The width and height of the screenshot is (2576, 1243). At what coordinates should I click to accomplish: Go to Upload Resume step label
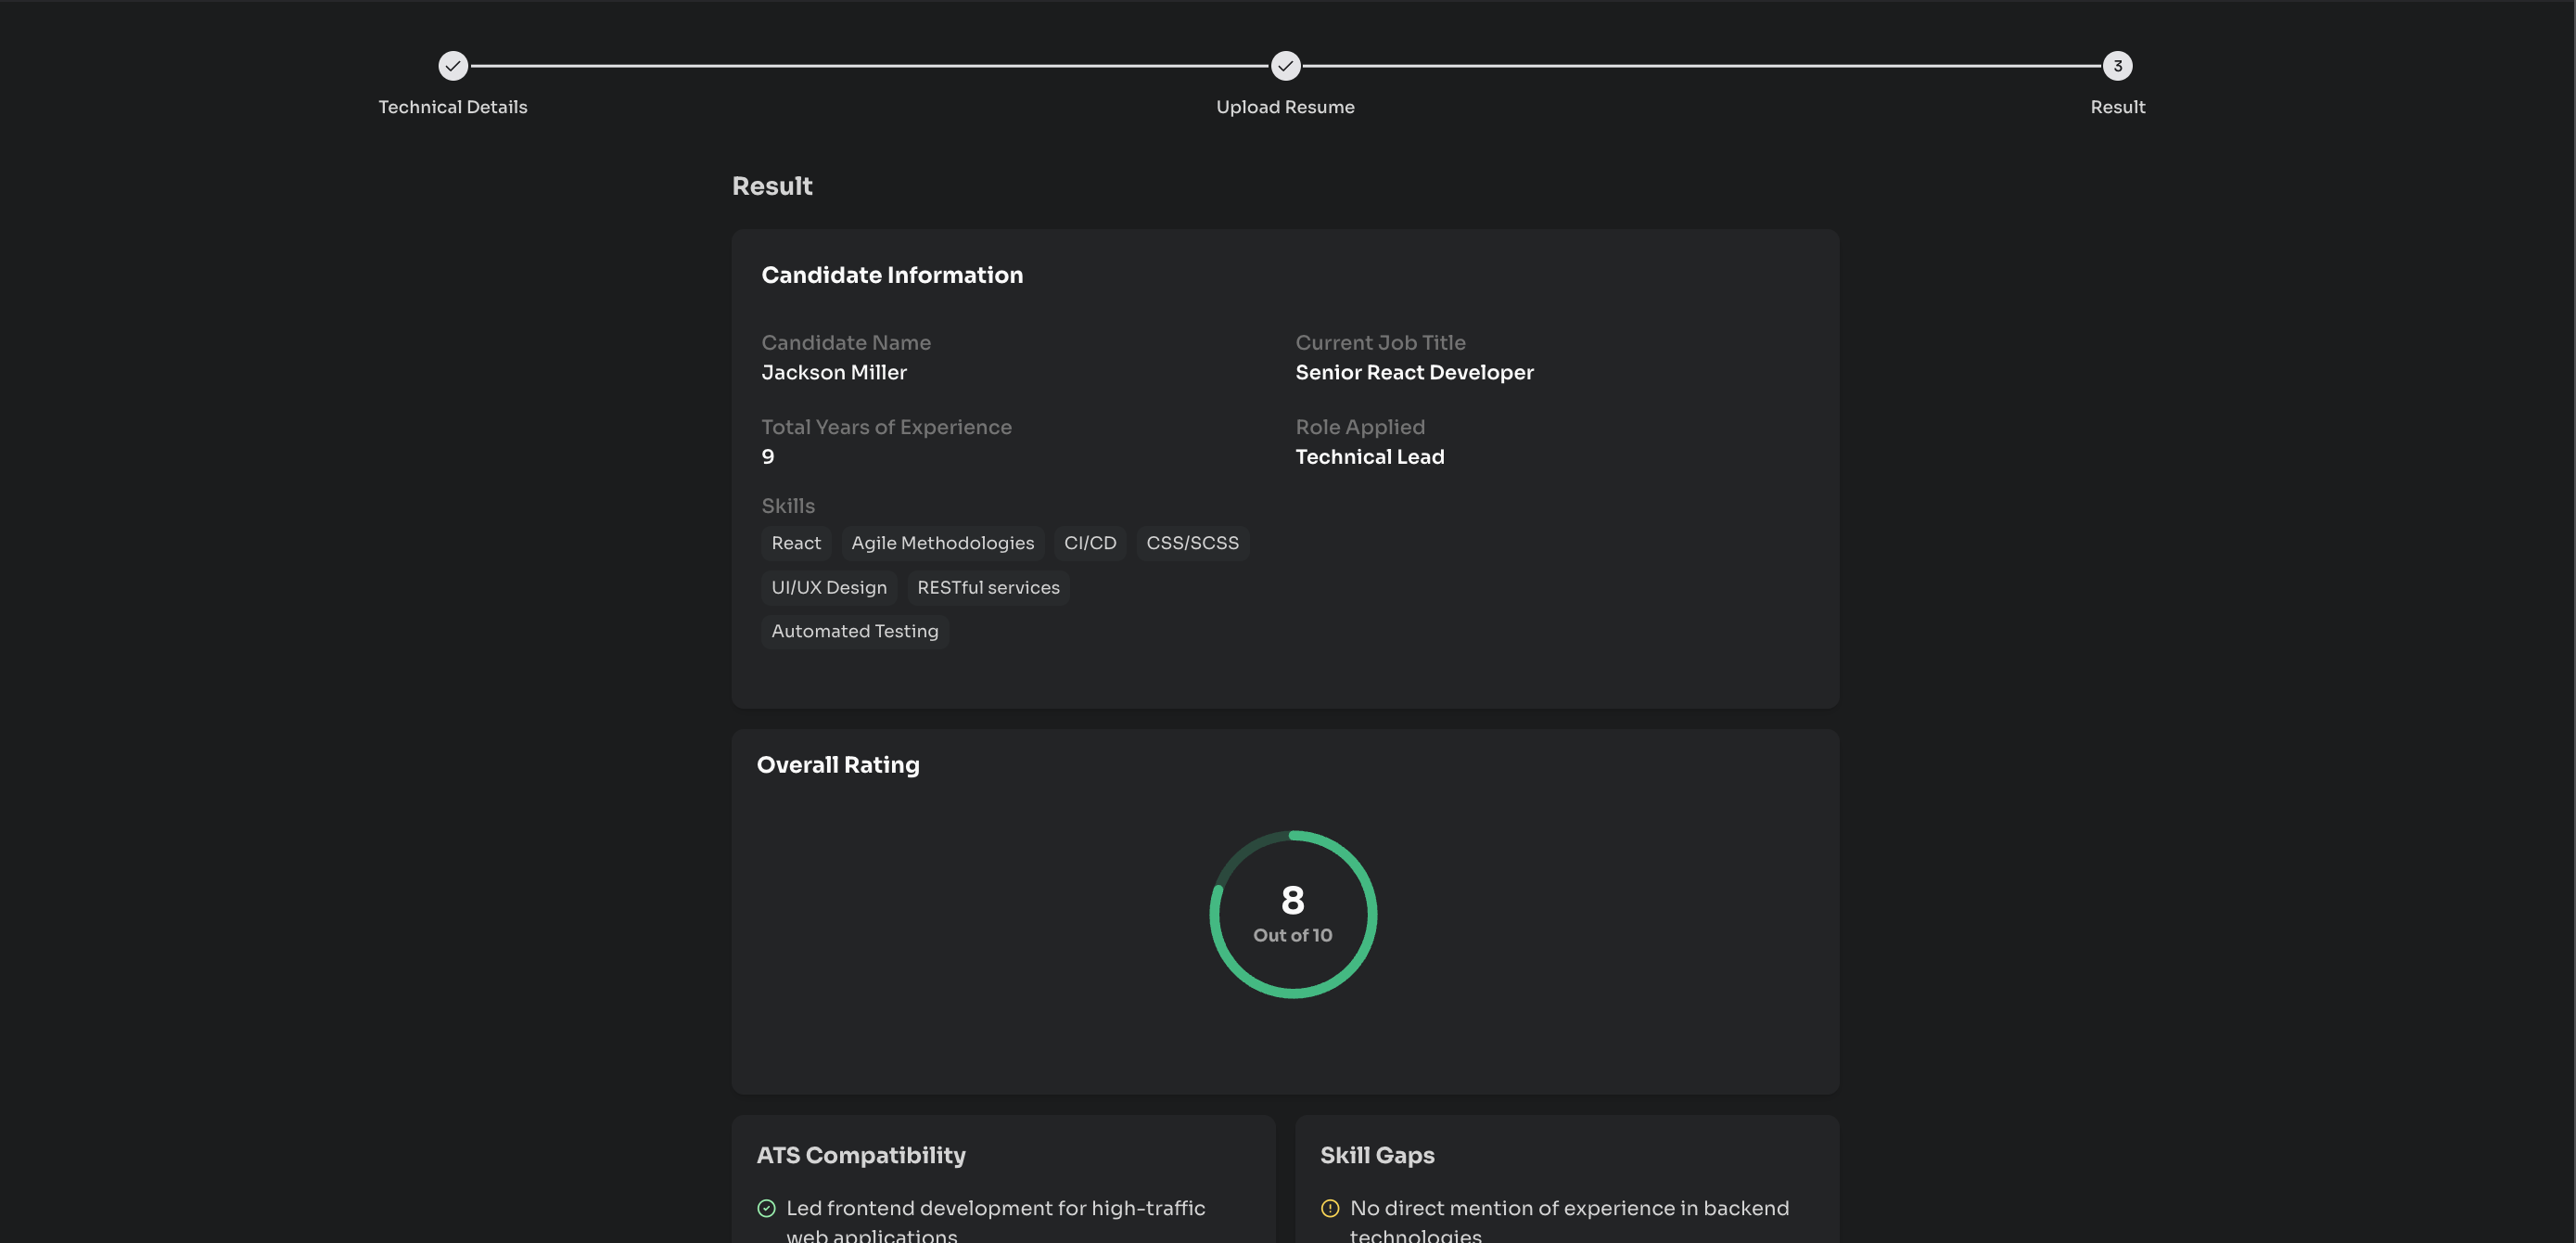[x=1285, y=107]
